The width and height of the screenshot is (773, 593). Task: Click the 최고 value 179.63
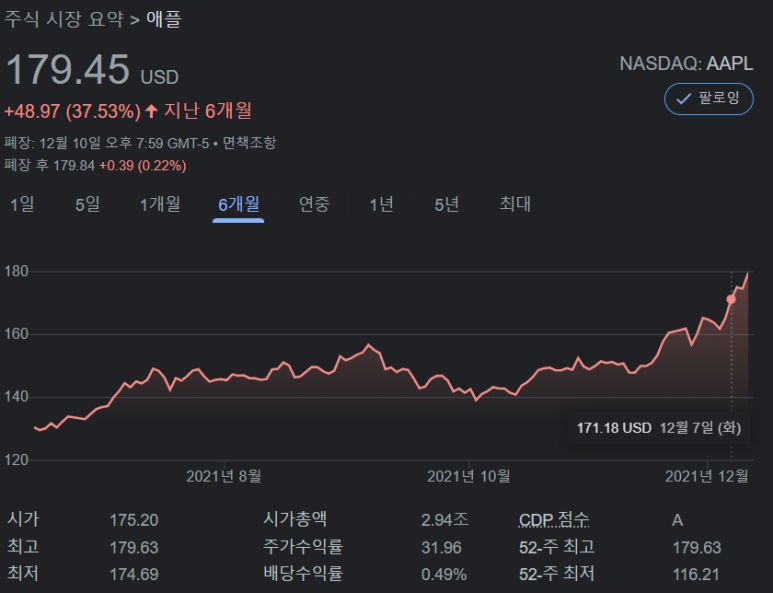point(134,547)
